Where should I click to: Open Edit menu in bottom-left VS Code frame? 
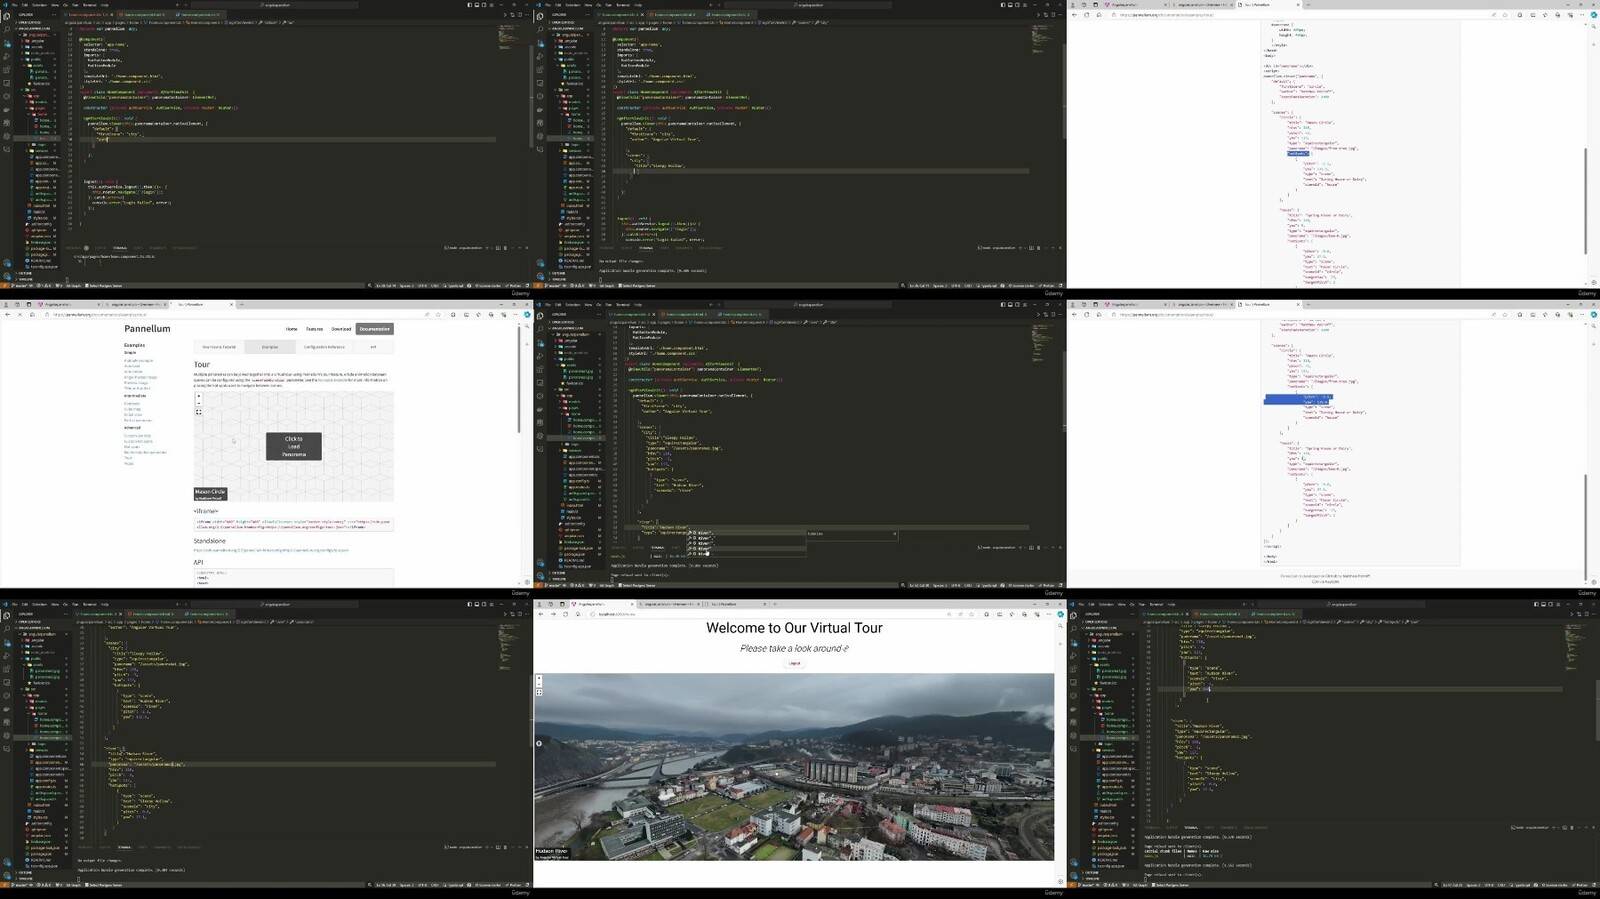click(25, 604)
